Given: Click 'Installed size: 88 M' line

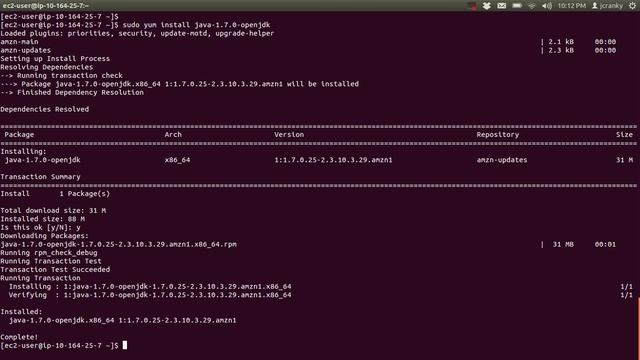Looking at the screenshot, I should 42,219.
